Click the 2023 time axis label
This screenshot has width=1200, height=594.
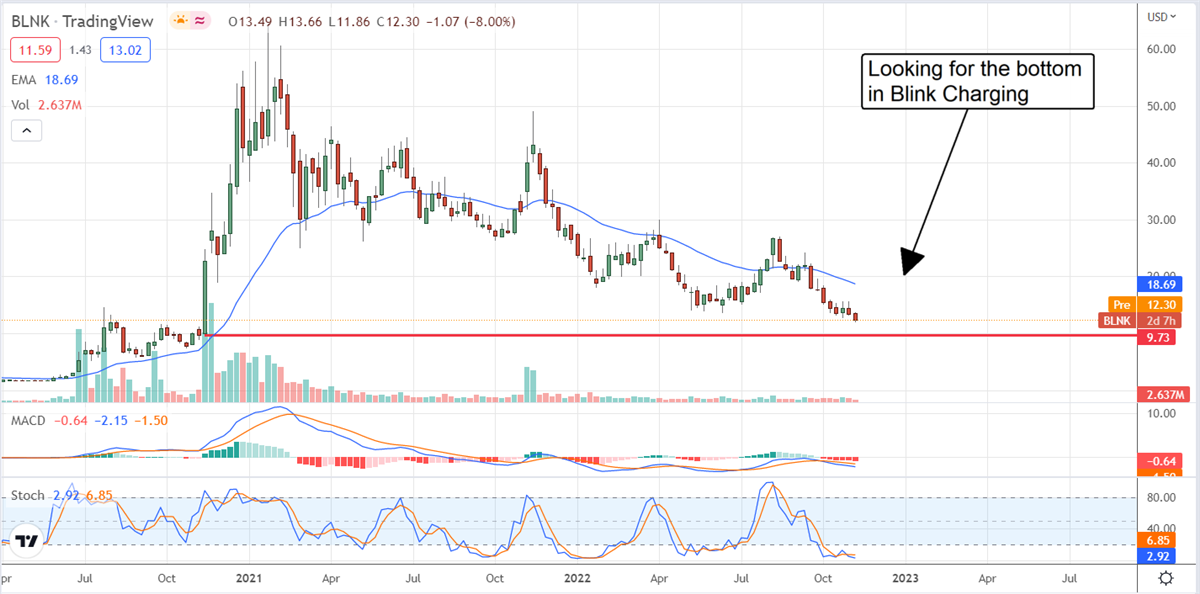904,578
